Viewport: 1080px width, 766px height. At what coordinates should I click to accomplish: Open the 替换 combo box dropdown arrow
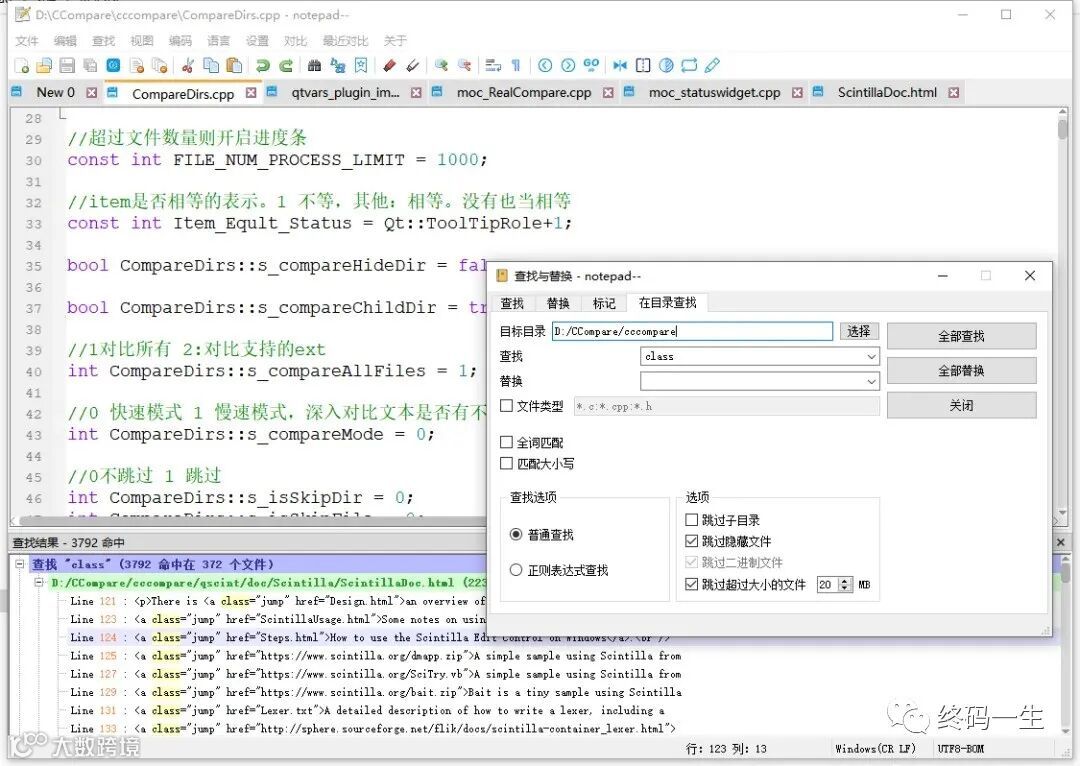[871, 381]
